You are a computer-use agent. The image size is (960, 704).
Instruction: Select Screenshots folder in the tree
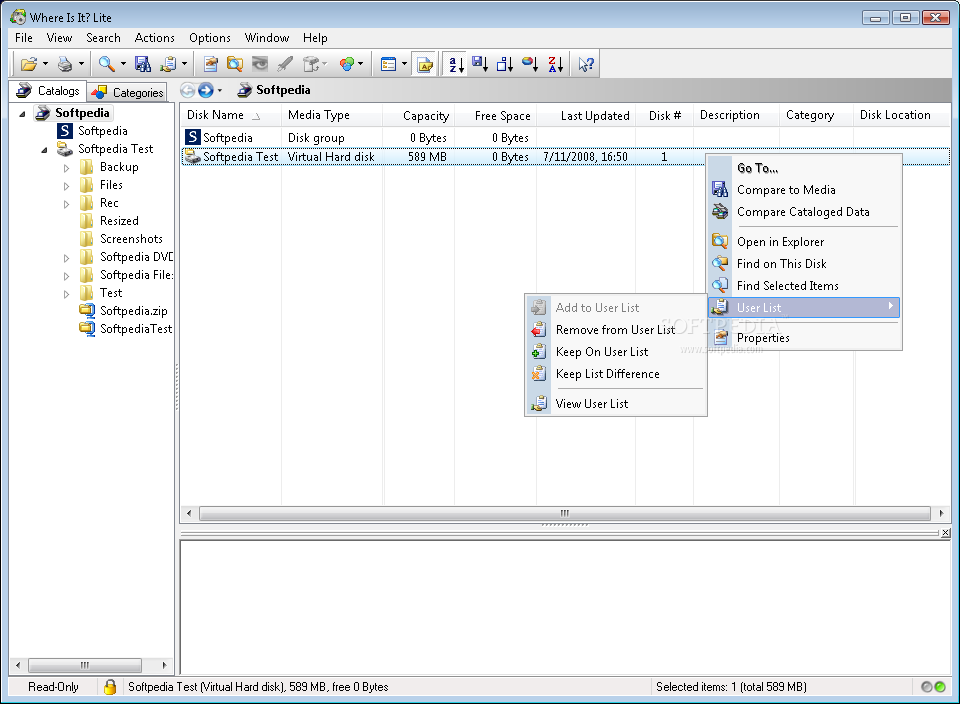[131, 239]
